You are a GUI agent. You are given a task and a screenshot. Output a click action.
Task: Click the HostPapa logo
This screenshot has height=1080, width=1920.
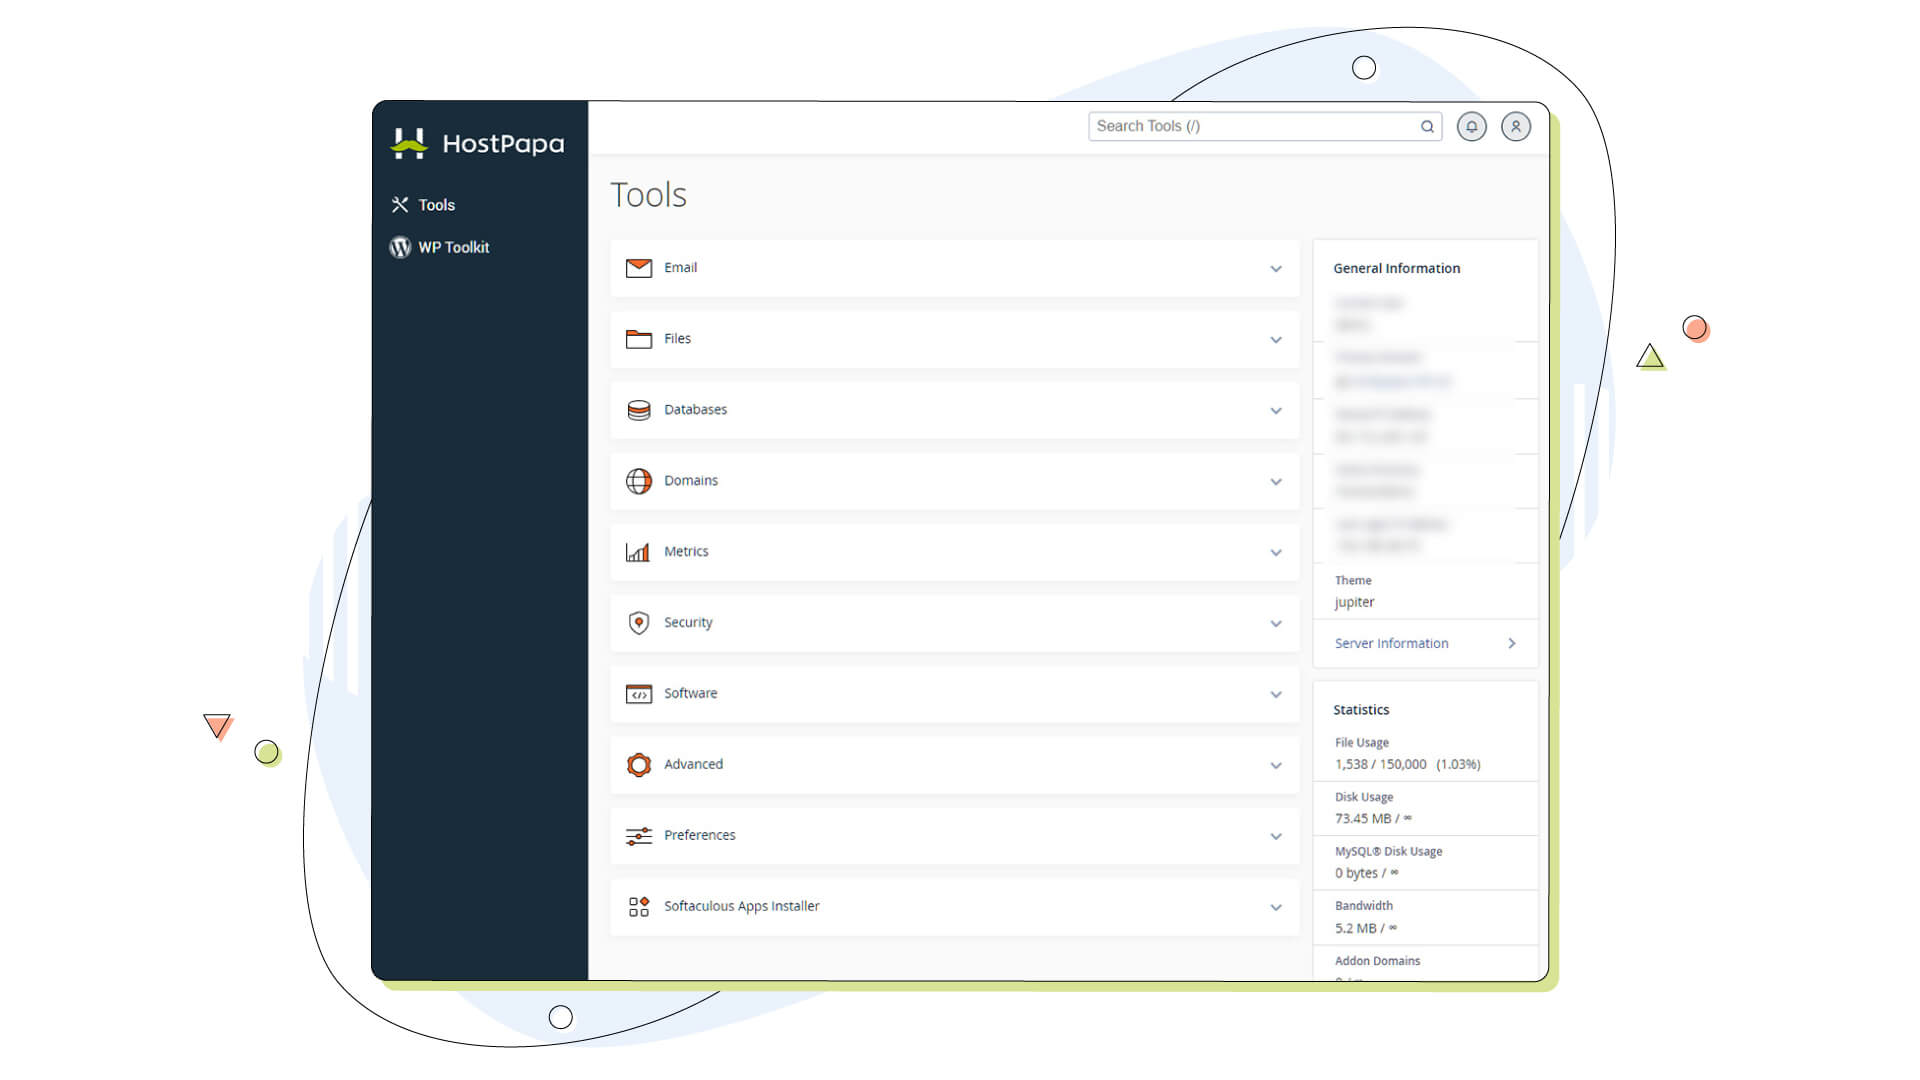pyautogui.click(x=478, y=144)
